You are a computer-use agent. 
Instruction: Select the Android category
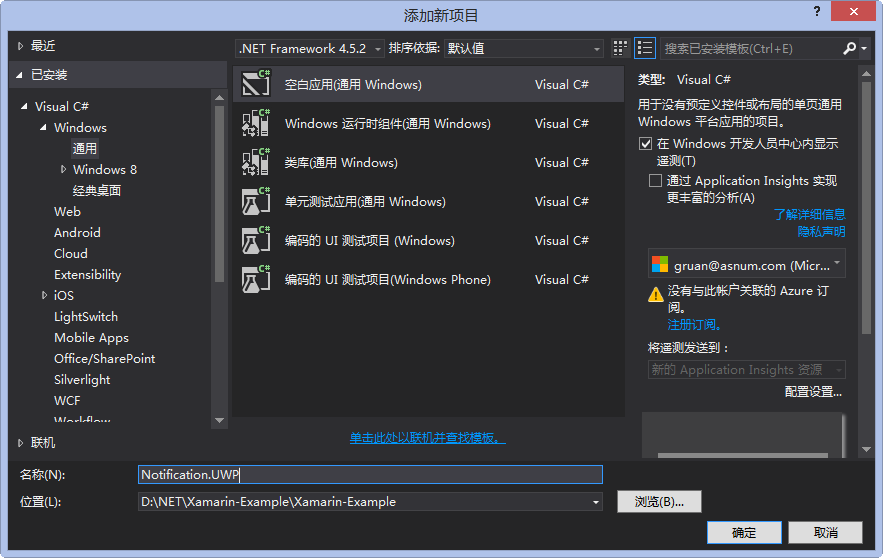click(77, 233)
